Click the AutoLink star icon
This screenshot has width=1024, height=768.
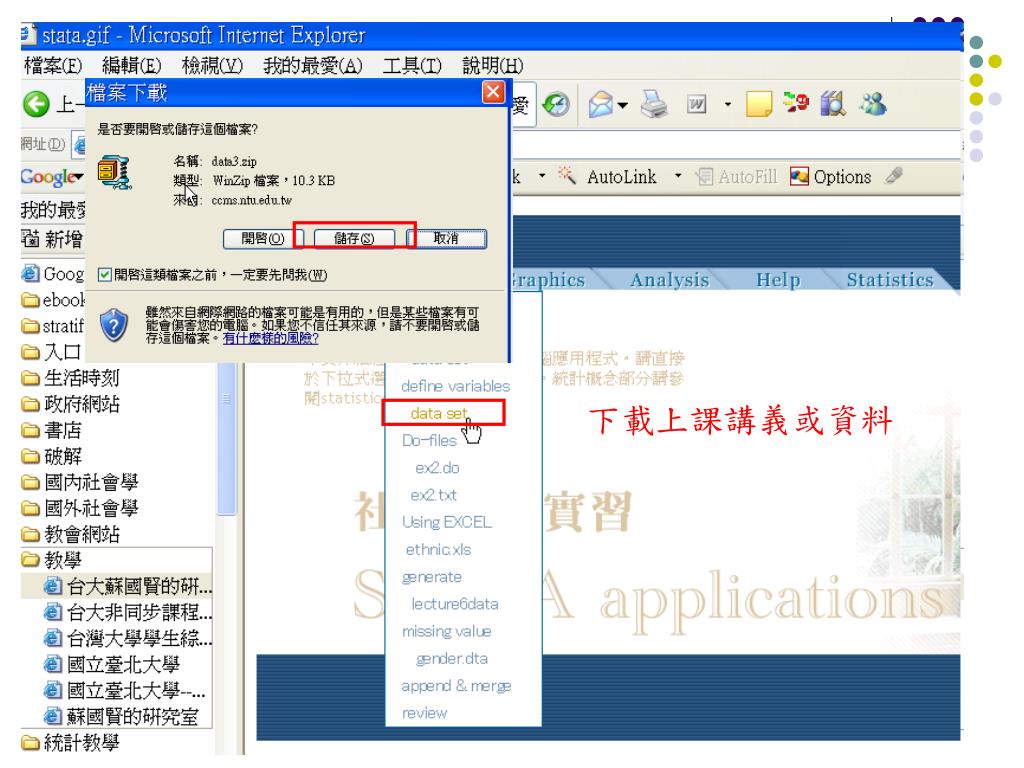tap(567, 175)
